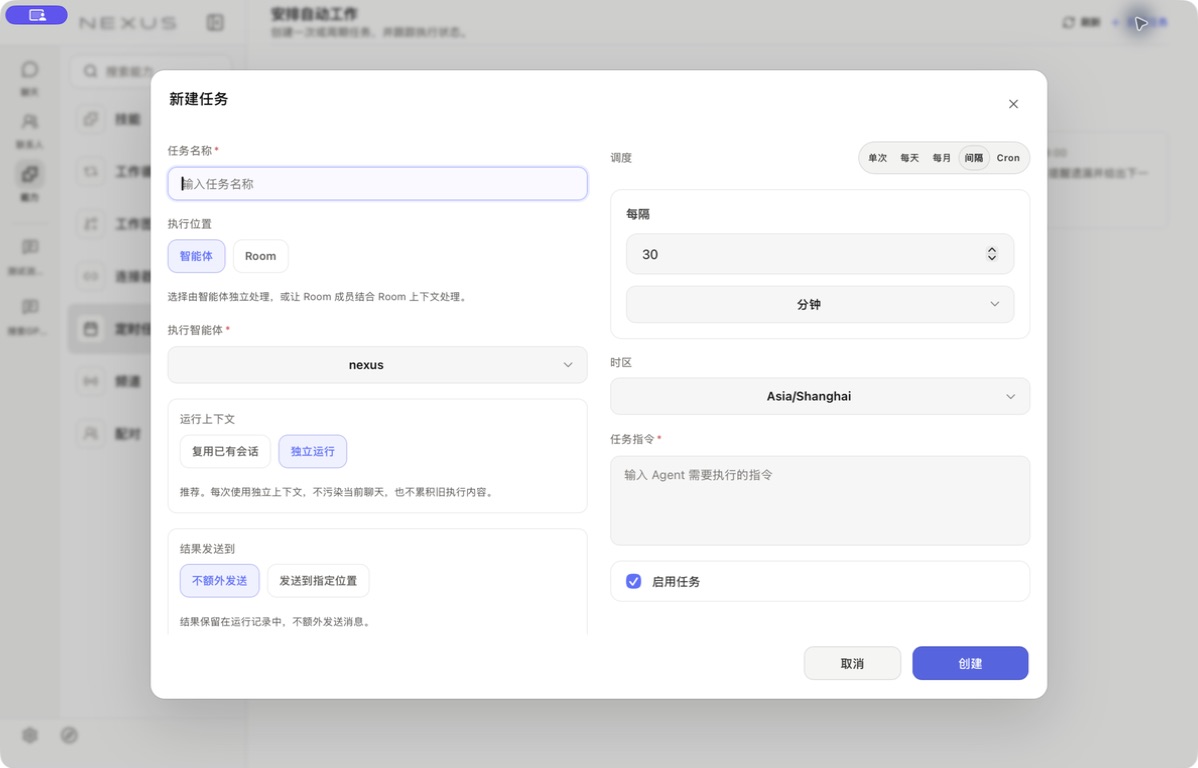Click the 每隔 interval value field showing 30
The image size is (1198, 768).
(x=820, y=254)
